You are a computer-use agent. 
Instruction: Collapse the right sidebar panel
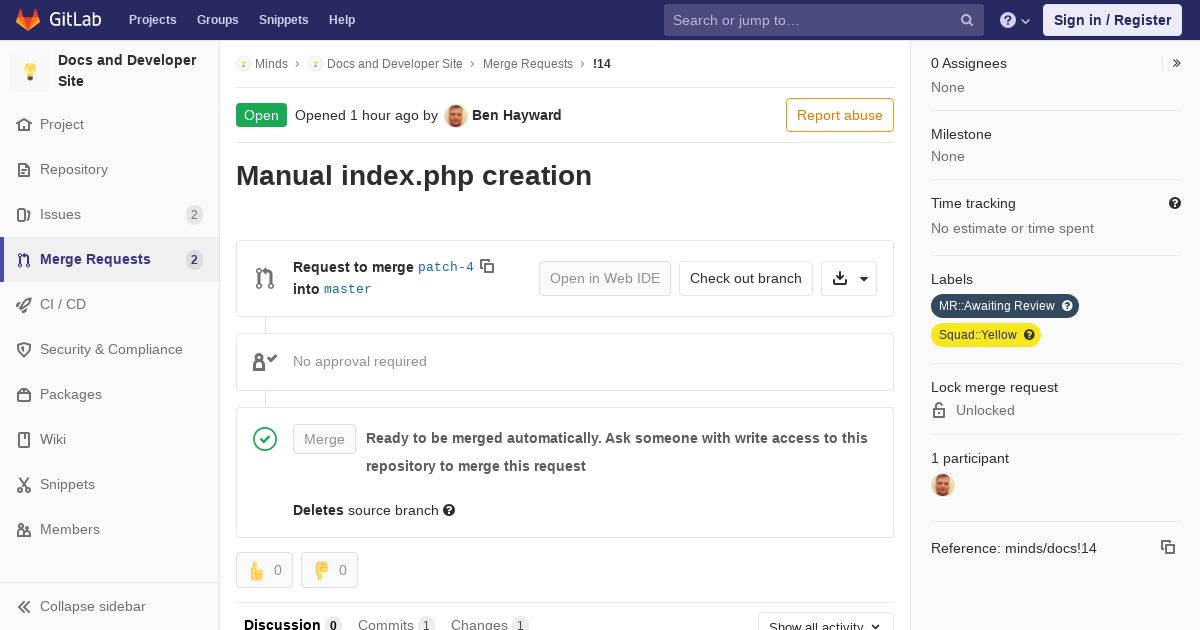click(1177, 63)
